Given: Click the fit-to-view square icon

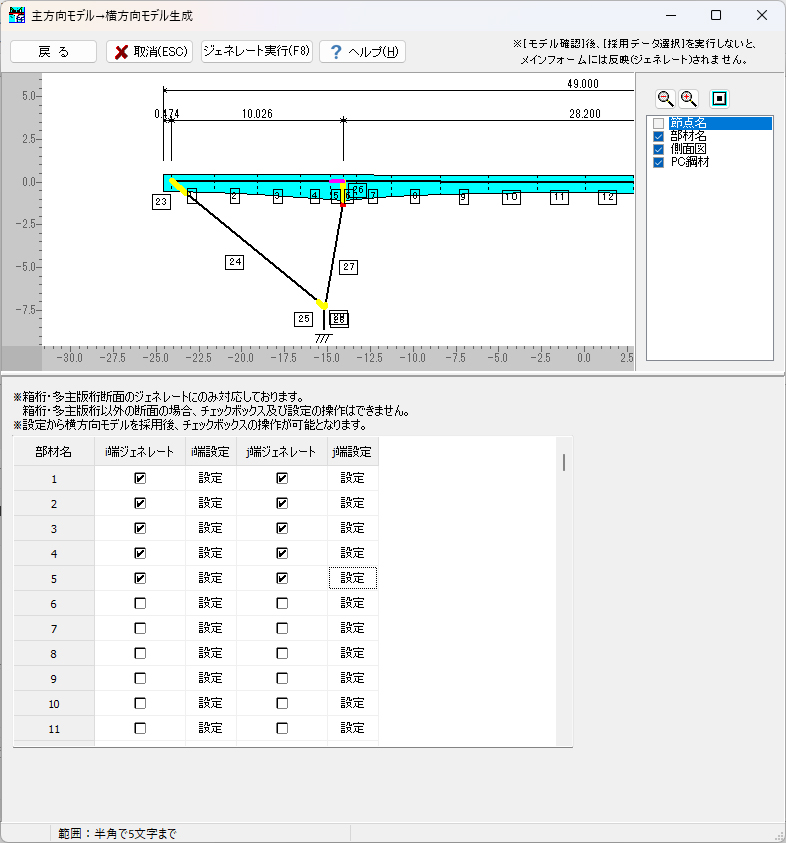Looking at the screenshot, I should 719,98.
